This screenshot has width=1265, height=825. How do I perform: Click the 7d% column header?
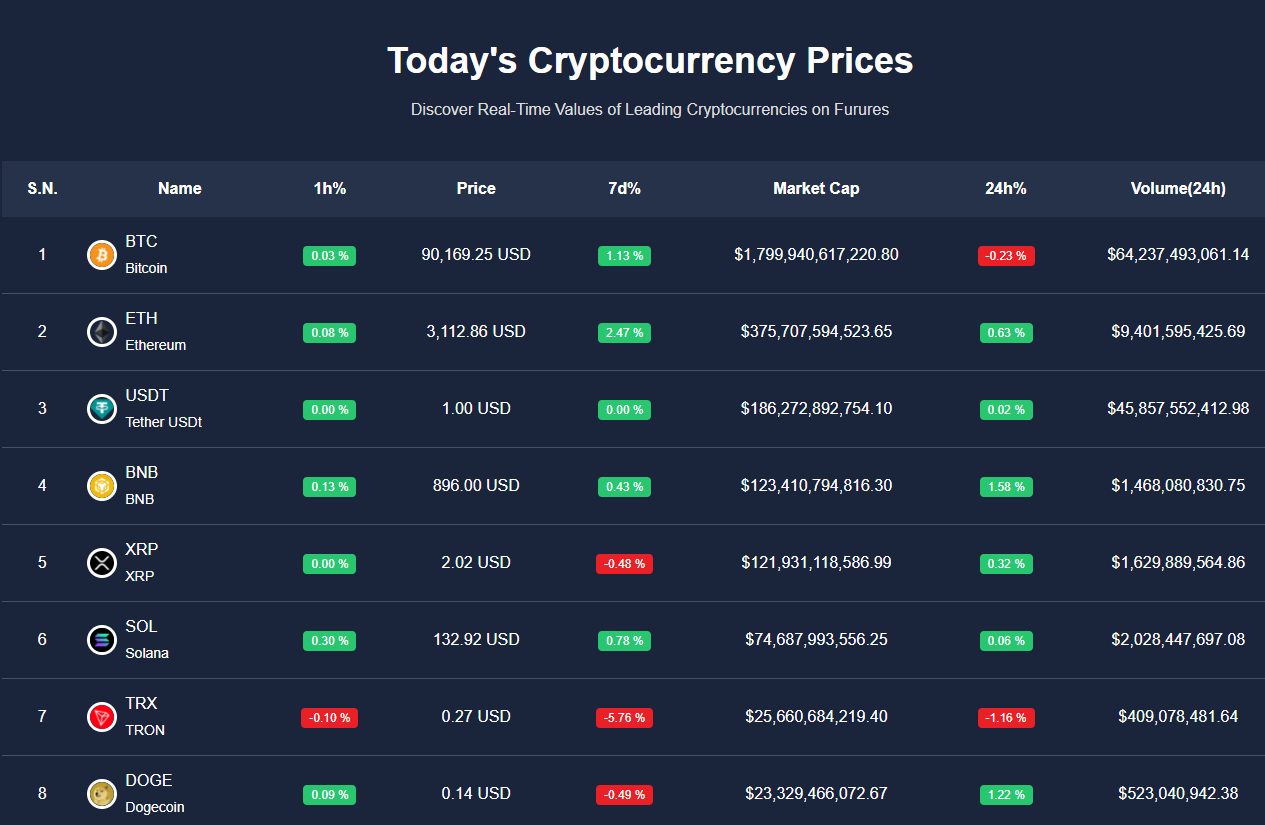(625, 188)
